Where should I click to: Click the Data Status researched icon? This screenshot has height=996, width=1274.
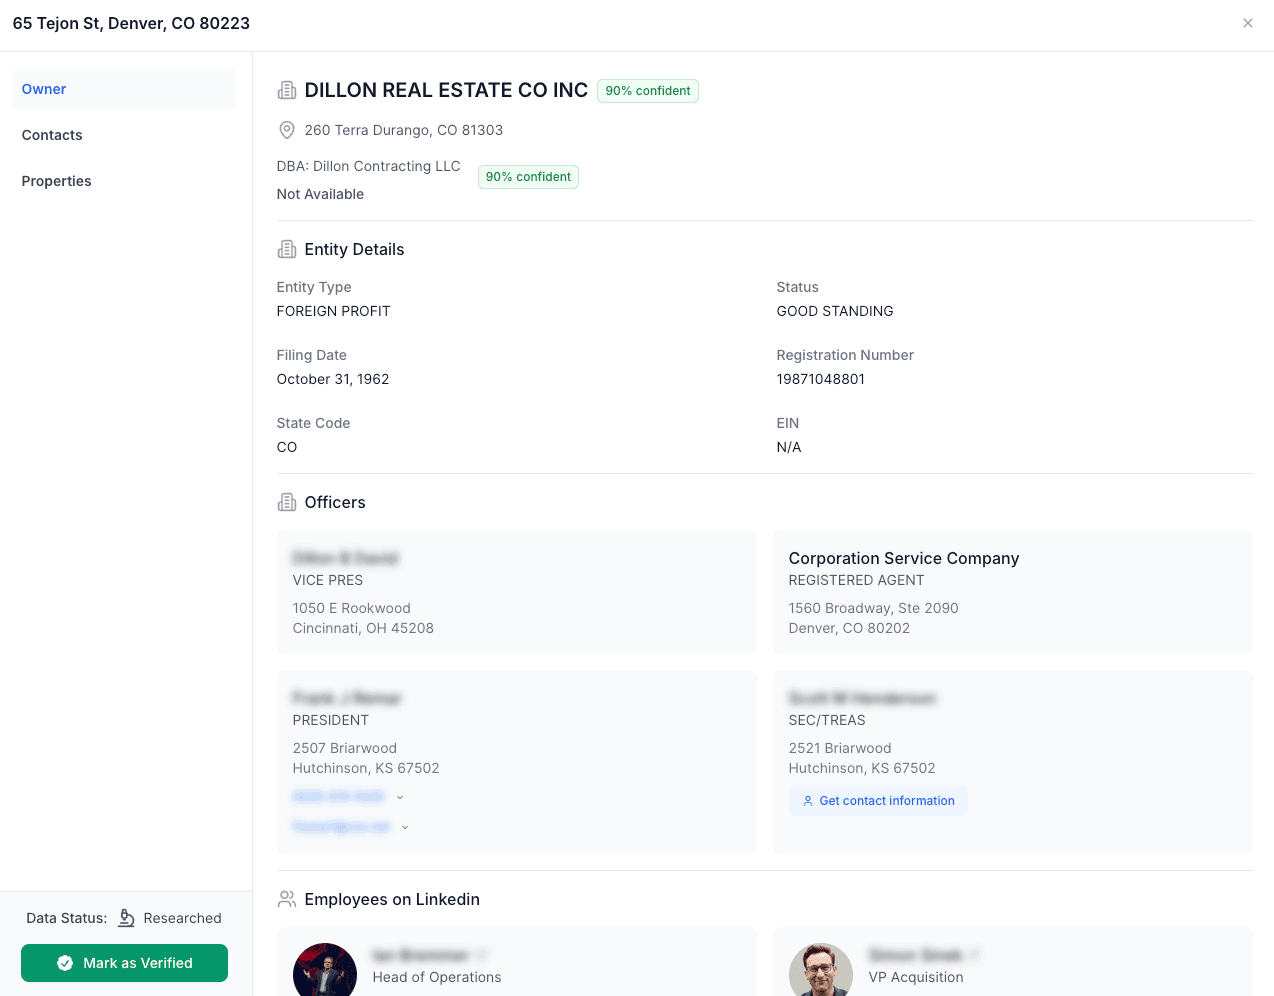pyautogui.click(x=126, y=917)
